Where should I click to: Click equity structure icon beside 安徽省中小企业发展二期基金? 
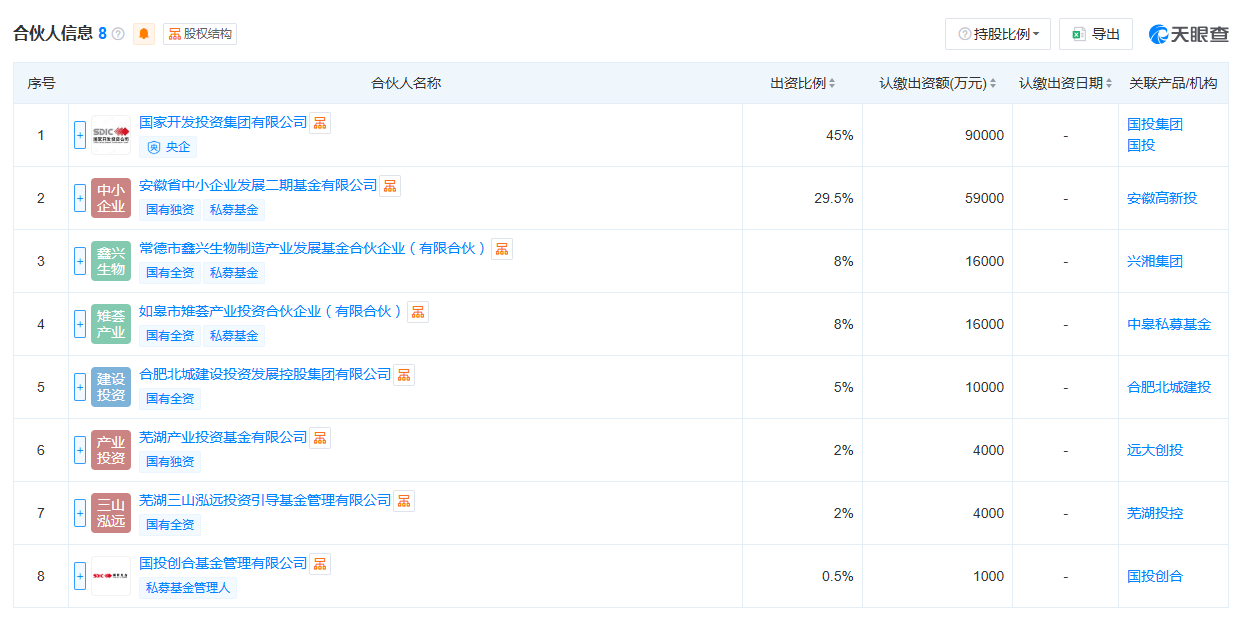[x=390, y=186]
